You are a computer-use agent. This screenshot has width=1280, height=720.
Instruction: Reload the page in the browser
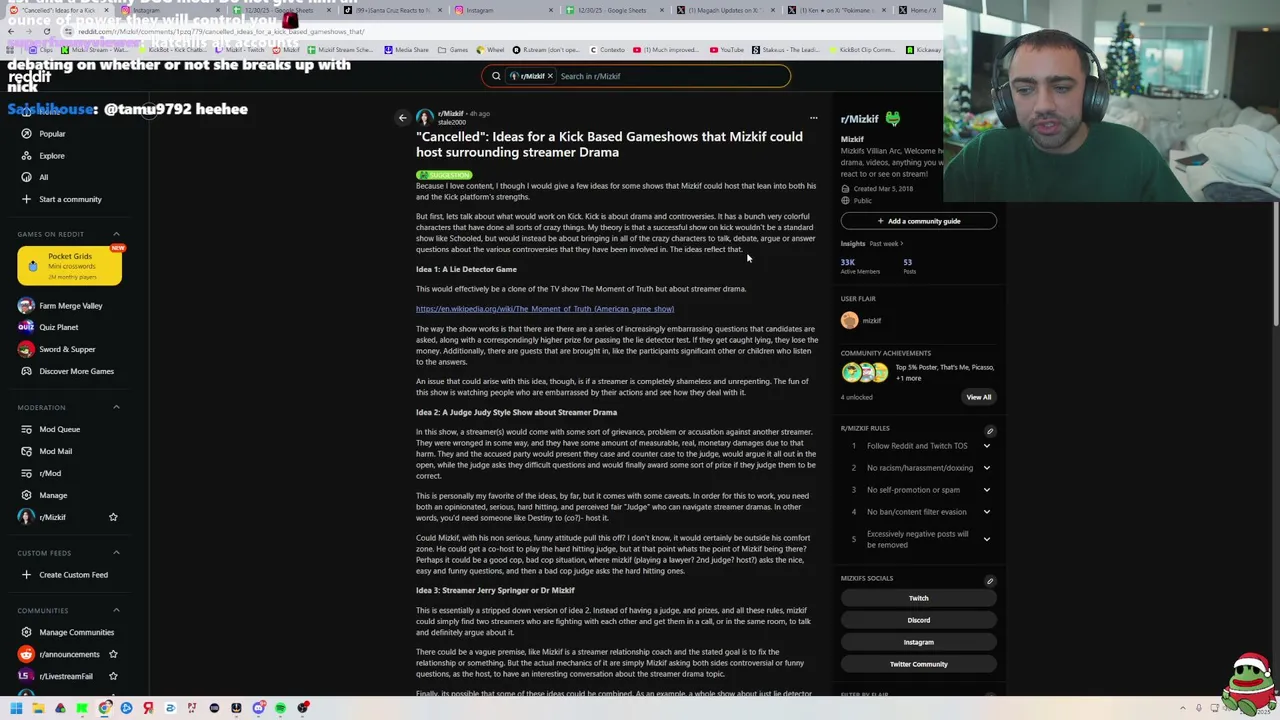pos(46,31)
